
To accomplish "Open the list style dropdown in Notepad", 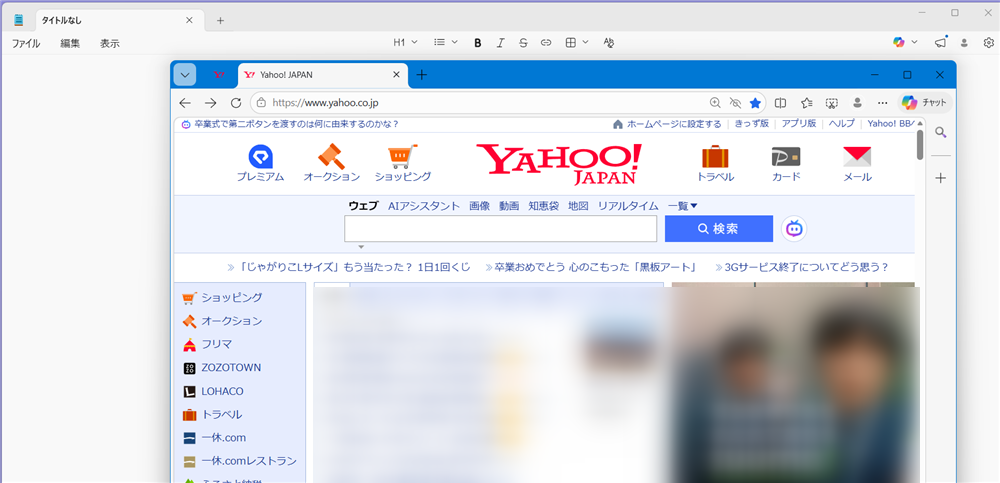I will (x=446, y=43).
